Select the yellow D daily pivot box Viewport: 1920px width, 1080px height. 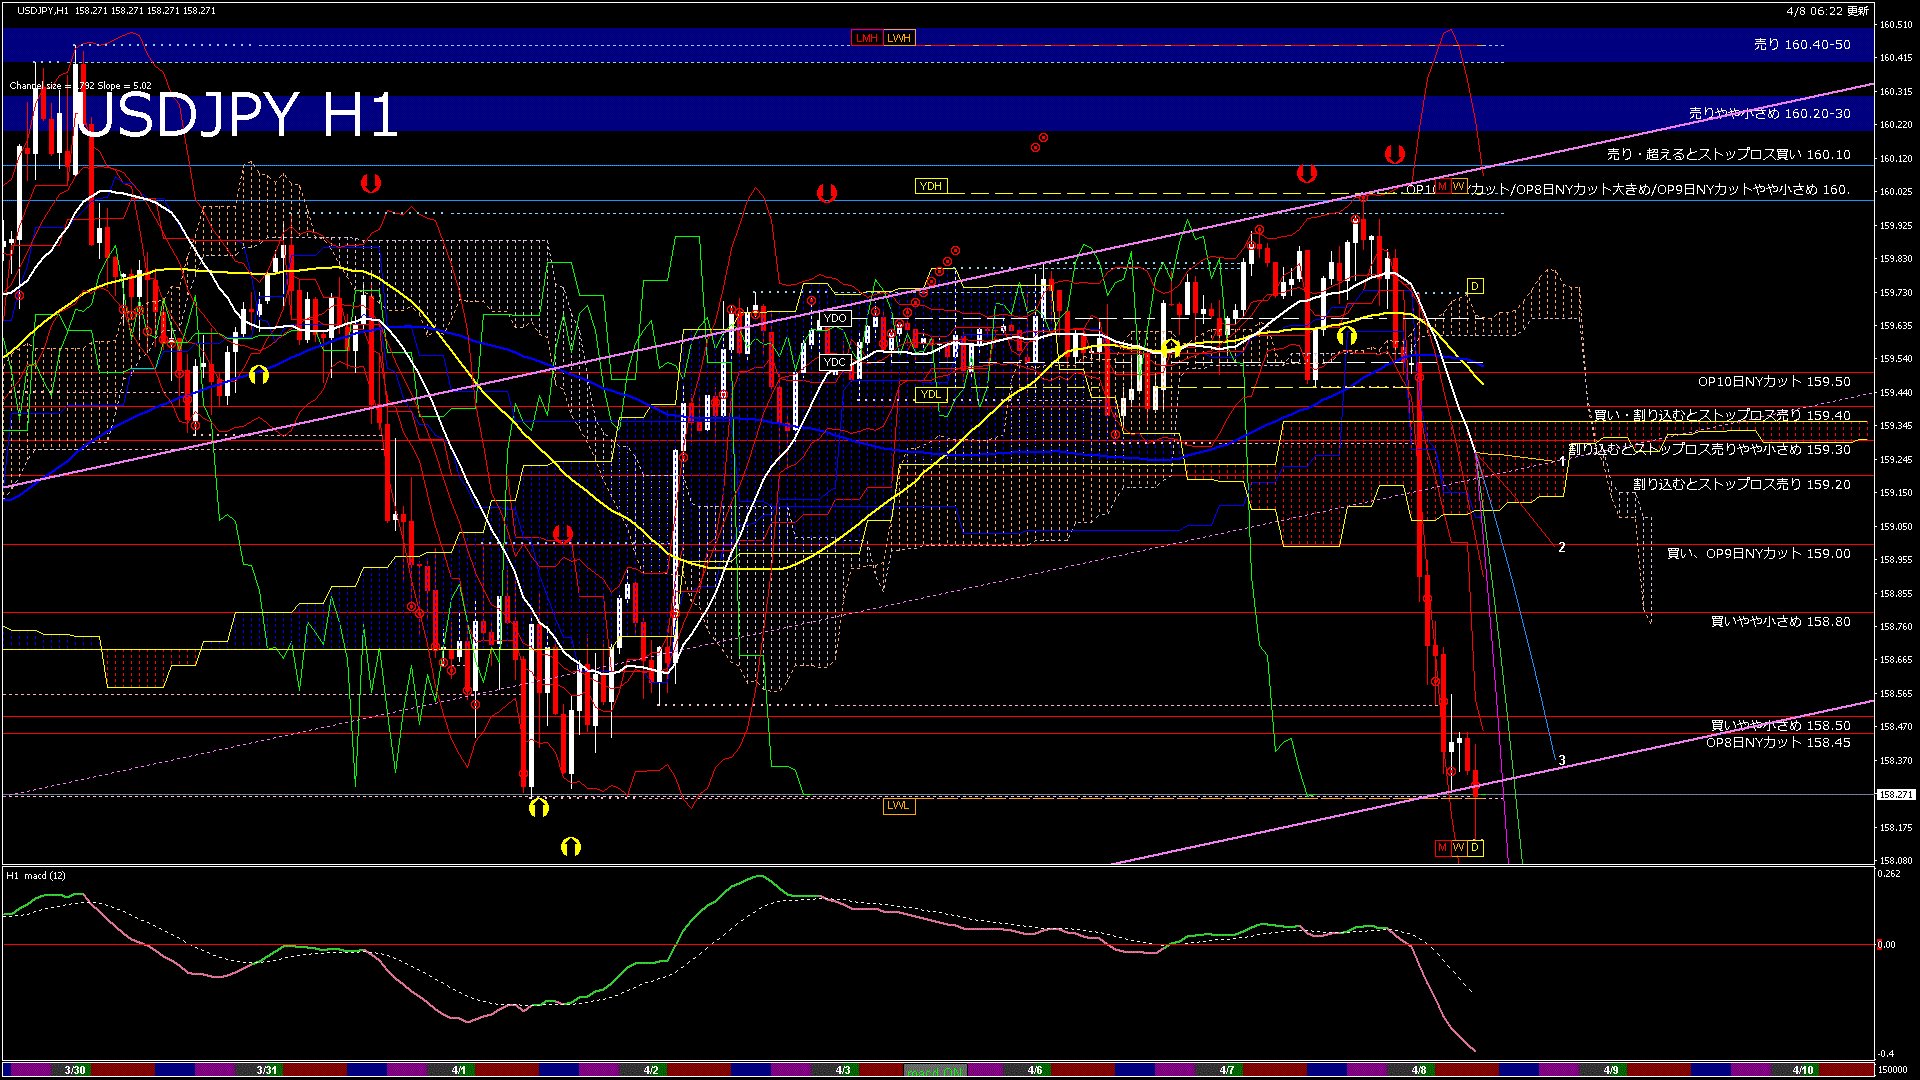click(x=1474, y=287)
